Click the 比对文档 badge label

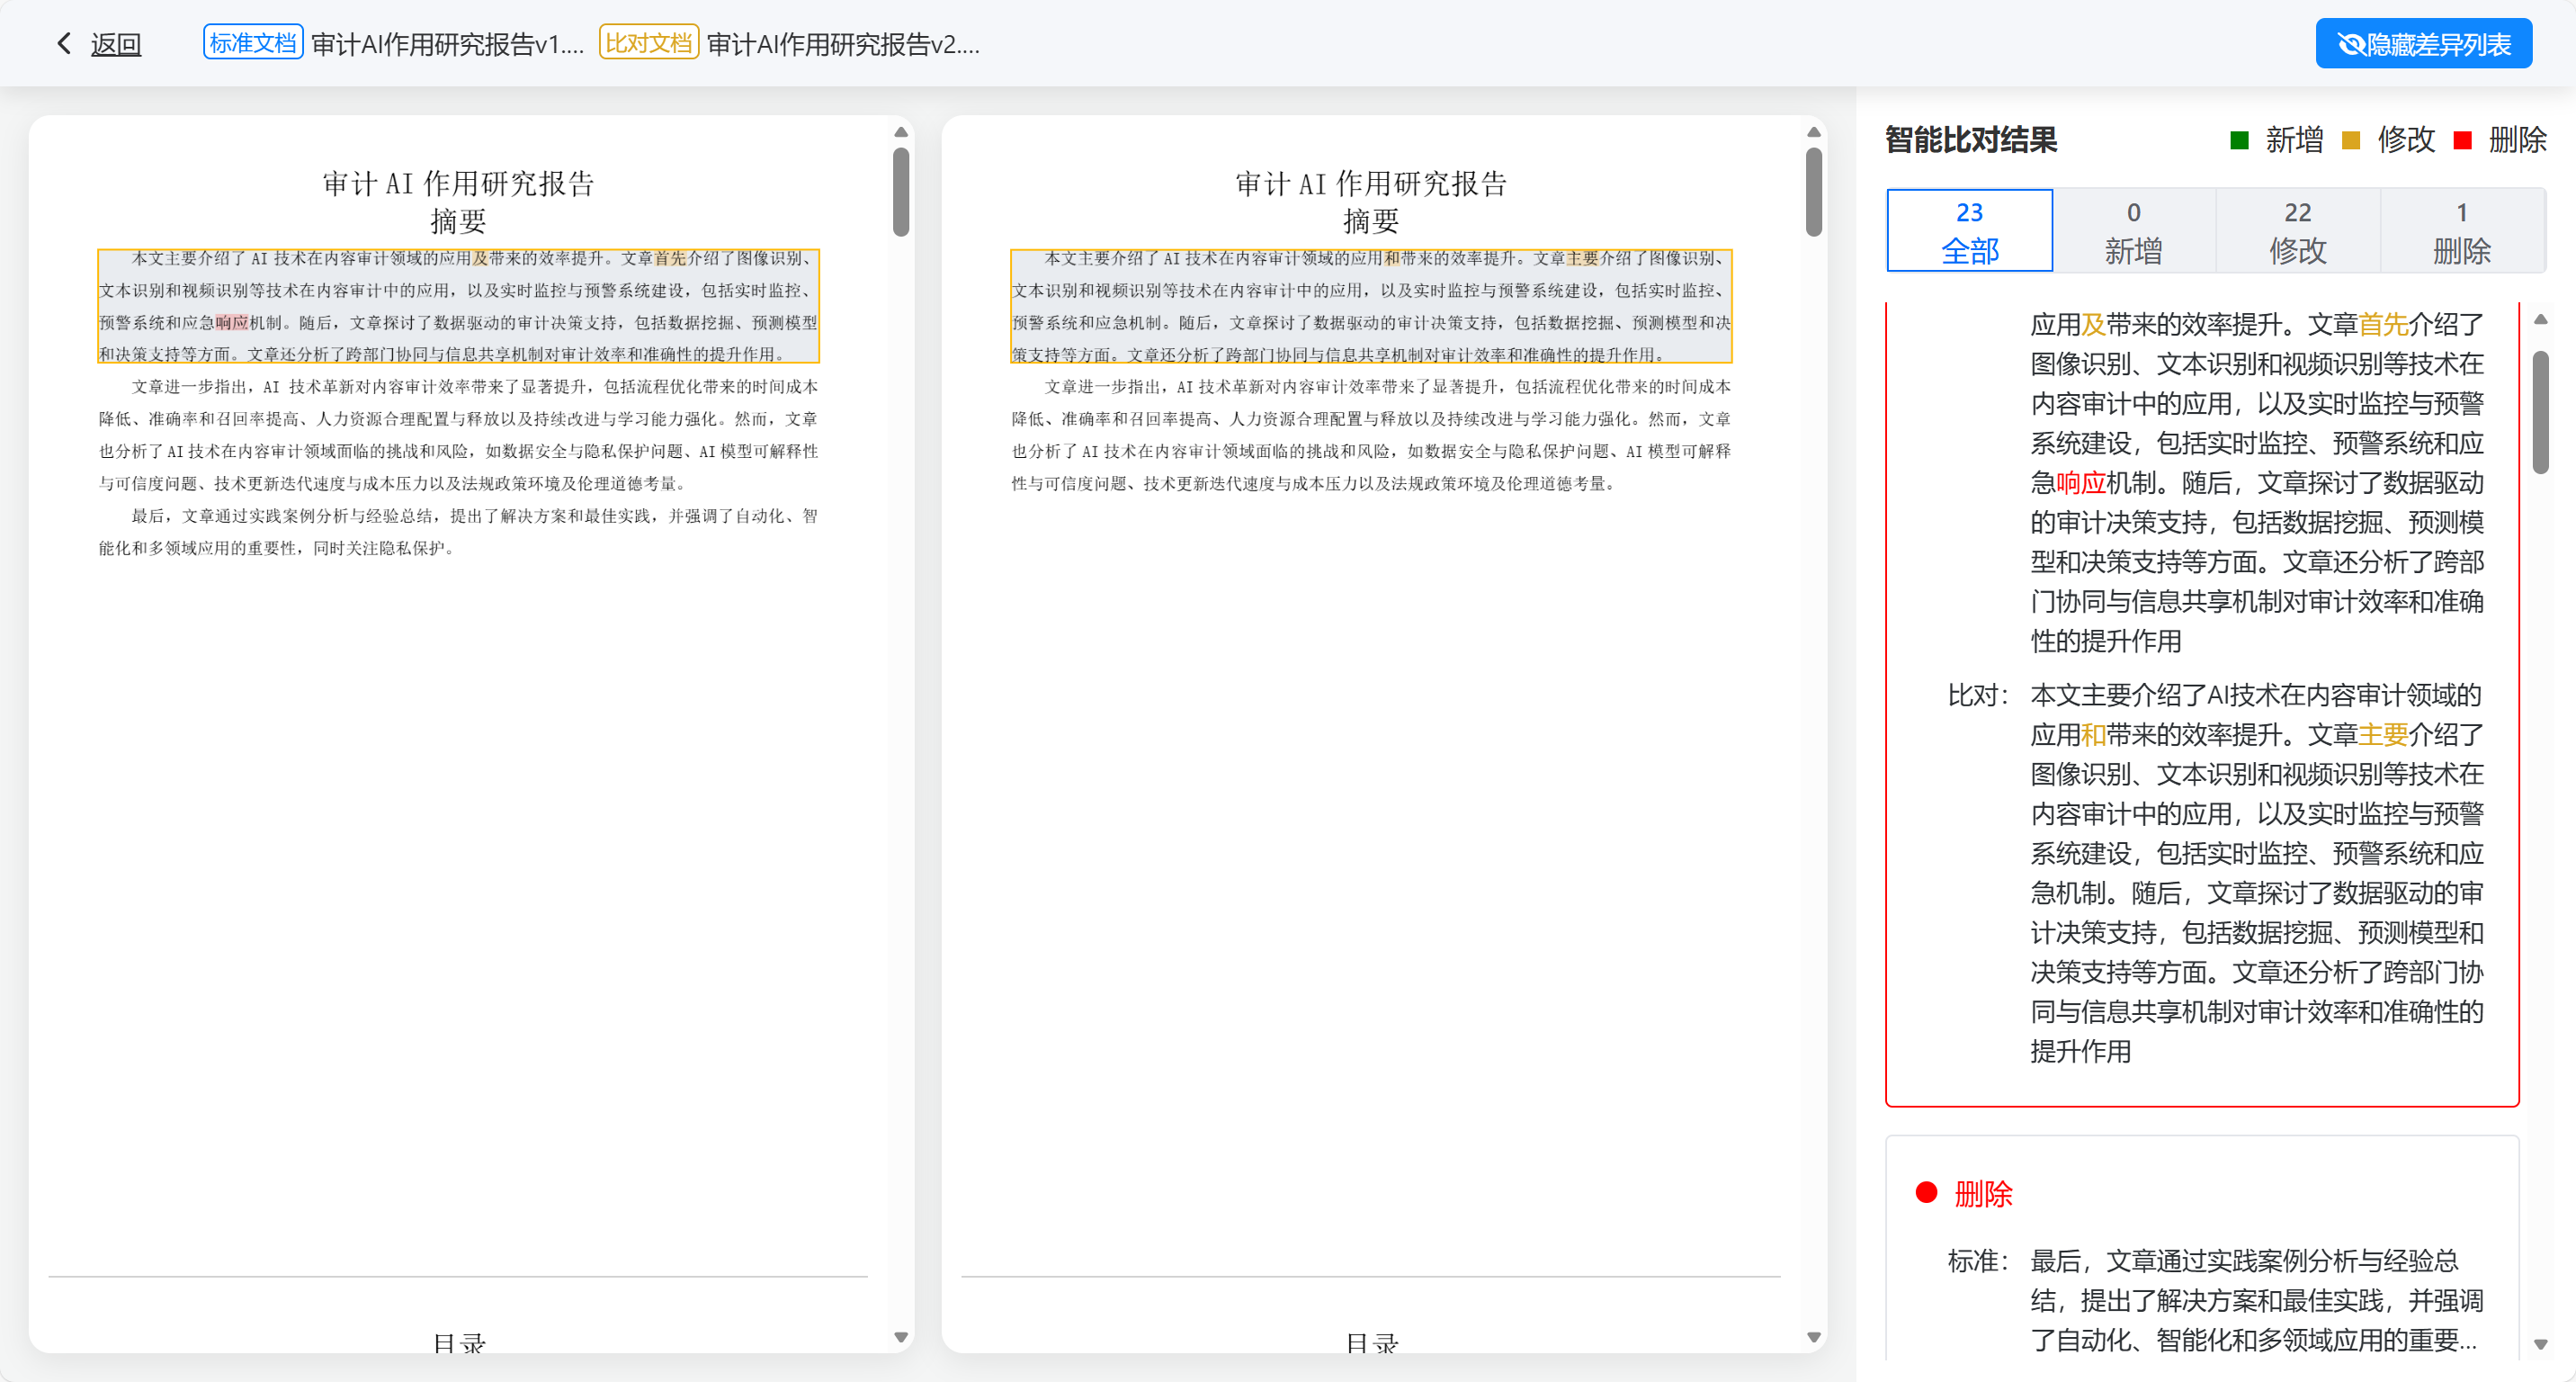[x=648, y=43]
